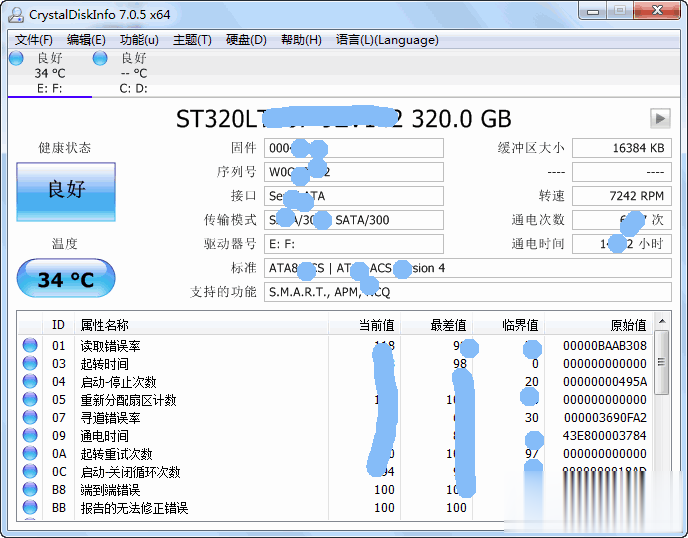Click the 16384 KB buffer size field

(622, 148)
